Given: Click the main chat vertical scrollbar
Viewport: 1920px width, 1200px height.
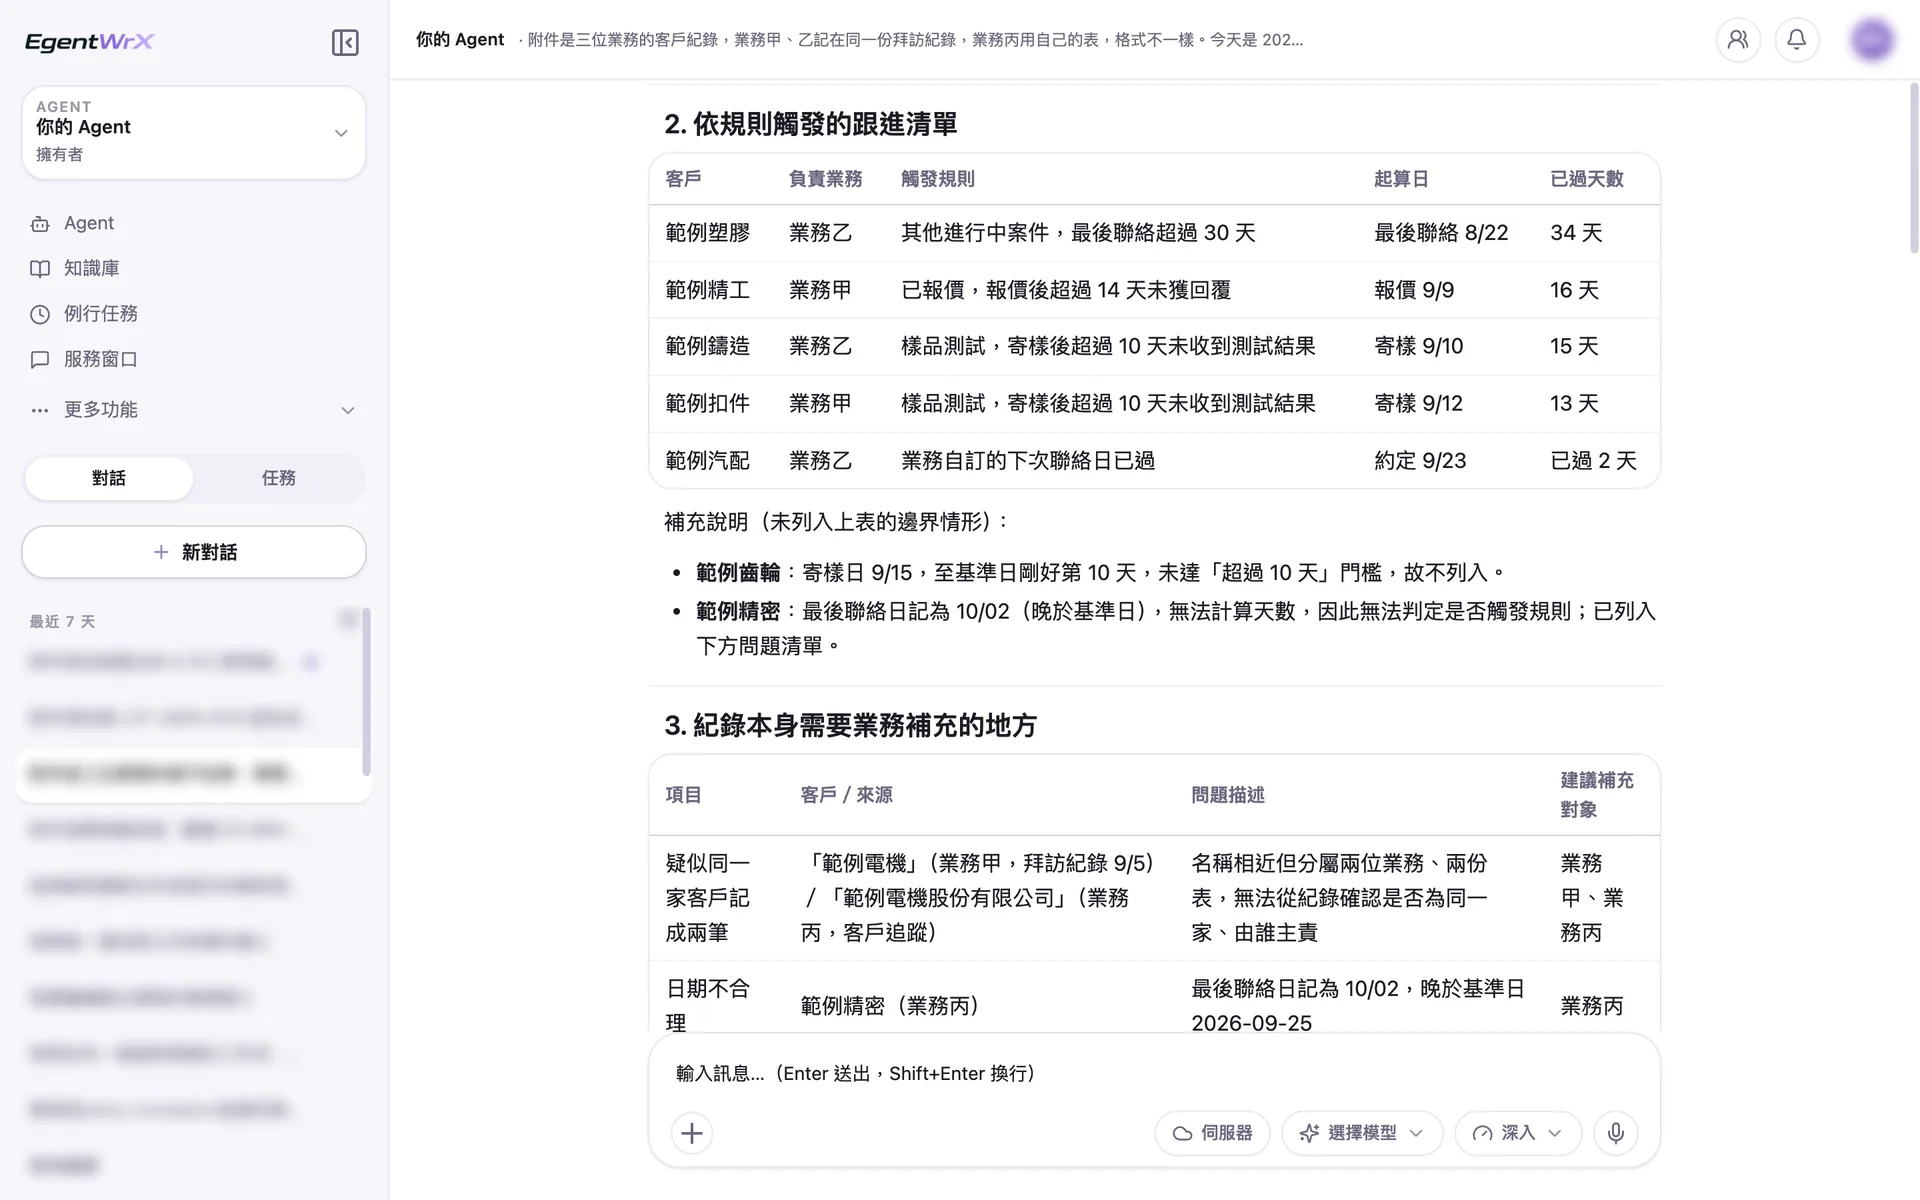Looking at the screenshot, I should pos(1913,168).
